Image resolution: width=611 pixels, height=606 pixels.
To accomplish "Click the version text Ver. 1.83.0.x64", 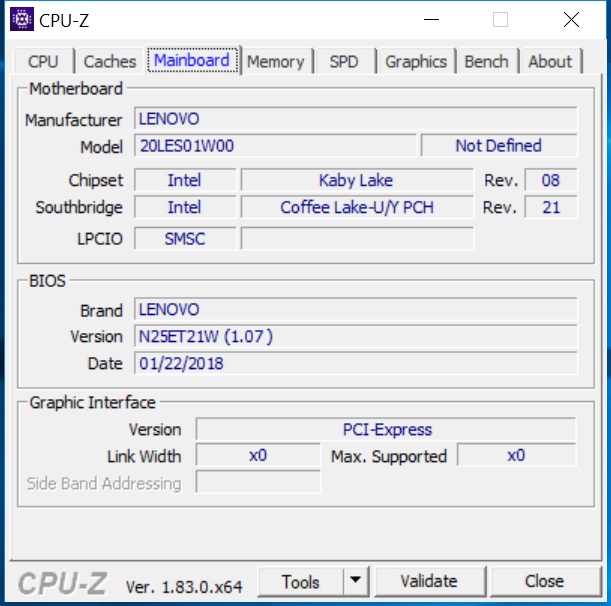I will pyautogui.click(x=184, y=587).
